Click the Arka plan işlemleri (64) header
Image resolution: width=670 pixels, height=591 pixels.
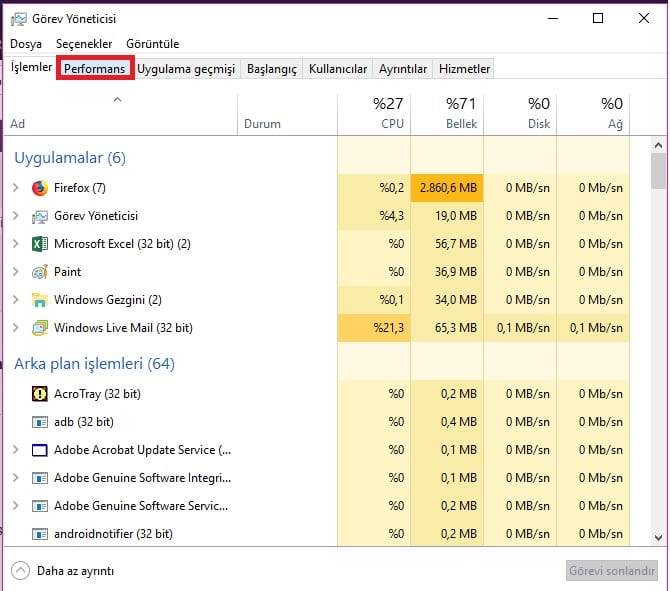[x=94, y=364]
